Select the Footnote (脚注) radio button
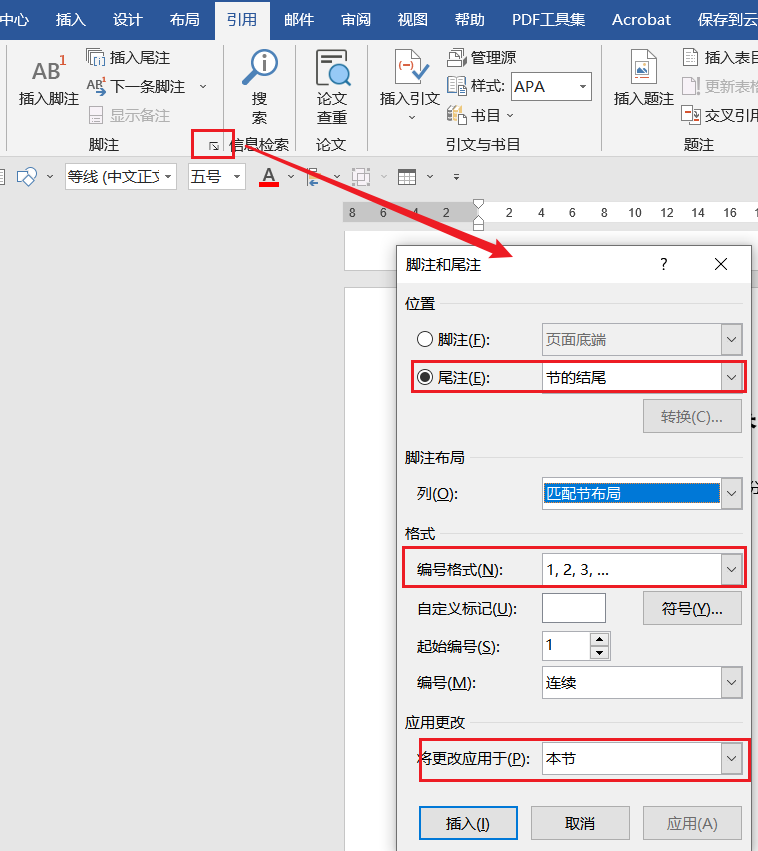This screenshot has height=851, width=758. [x=425, y=340]
